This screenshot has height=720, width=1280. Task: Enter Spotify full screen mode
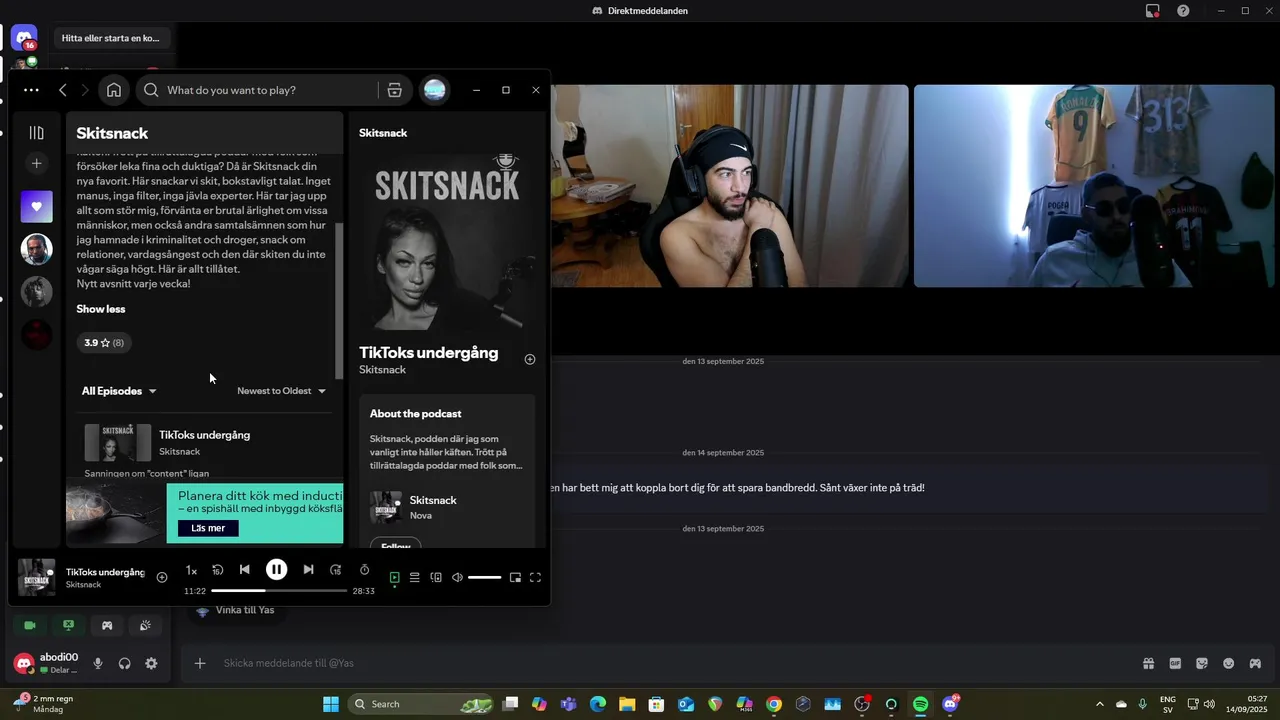[x=535, y=577]
